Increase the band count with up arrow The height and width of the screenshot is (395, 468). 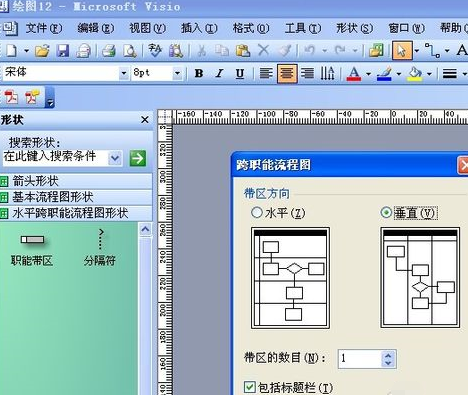coord(388,355)
